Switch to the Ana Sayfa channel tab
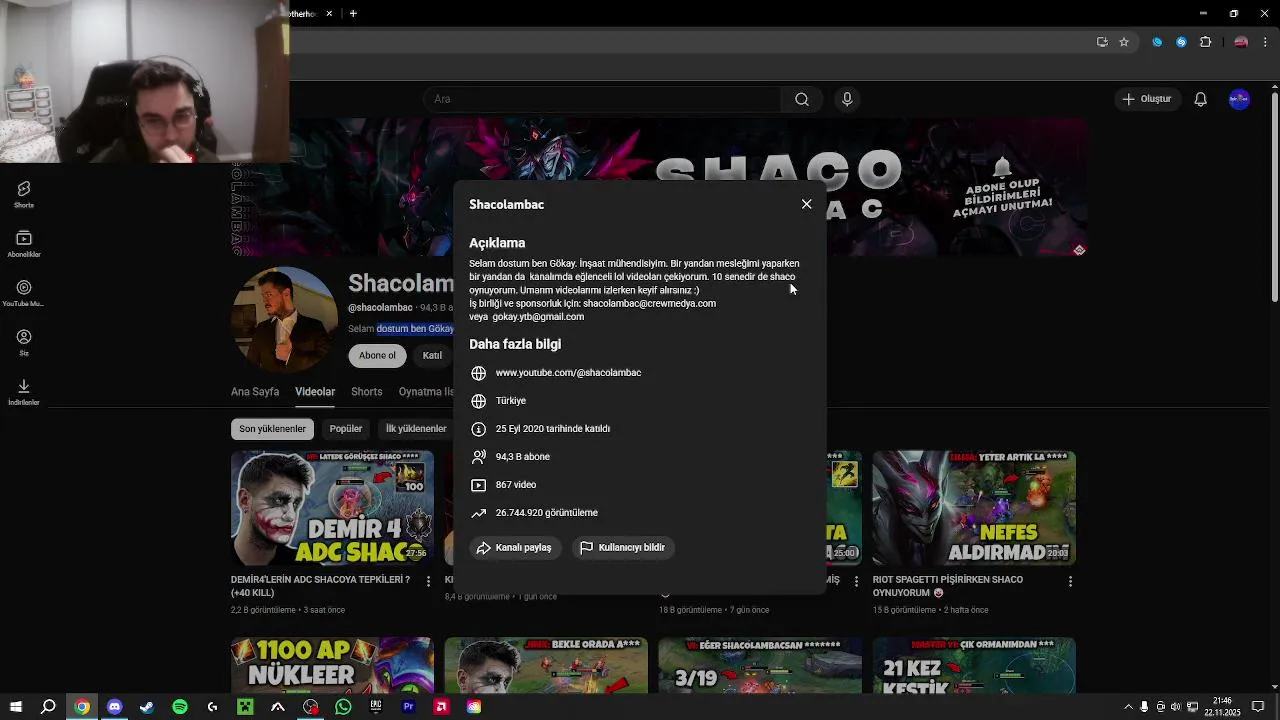 255,392
